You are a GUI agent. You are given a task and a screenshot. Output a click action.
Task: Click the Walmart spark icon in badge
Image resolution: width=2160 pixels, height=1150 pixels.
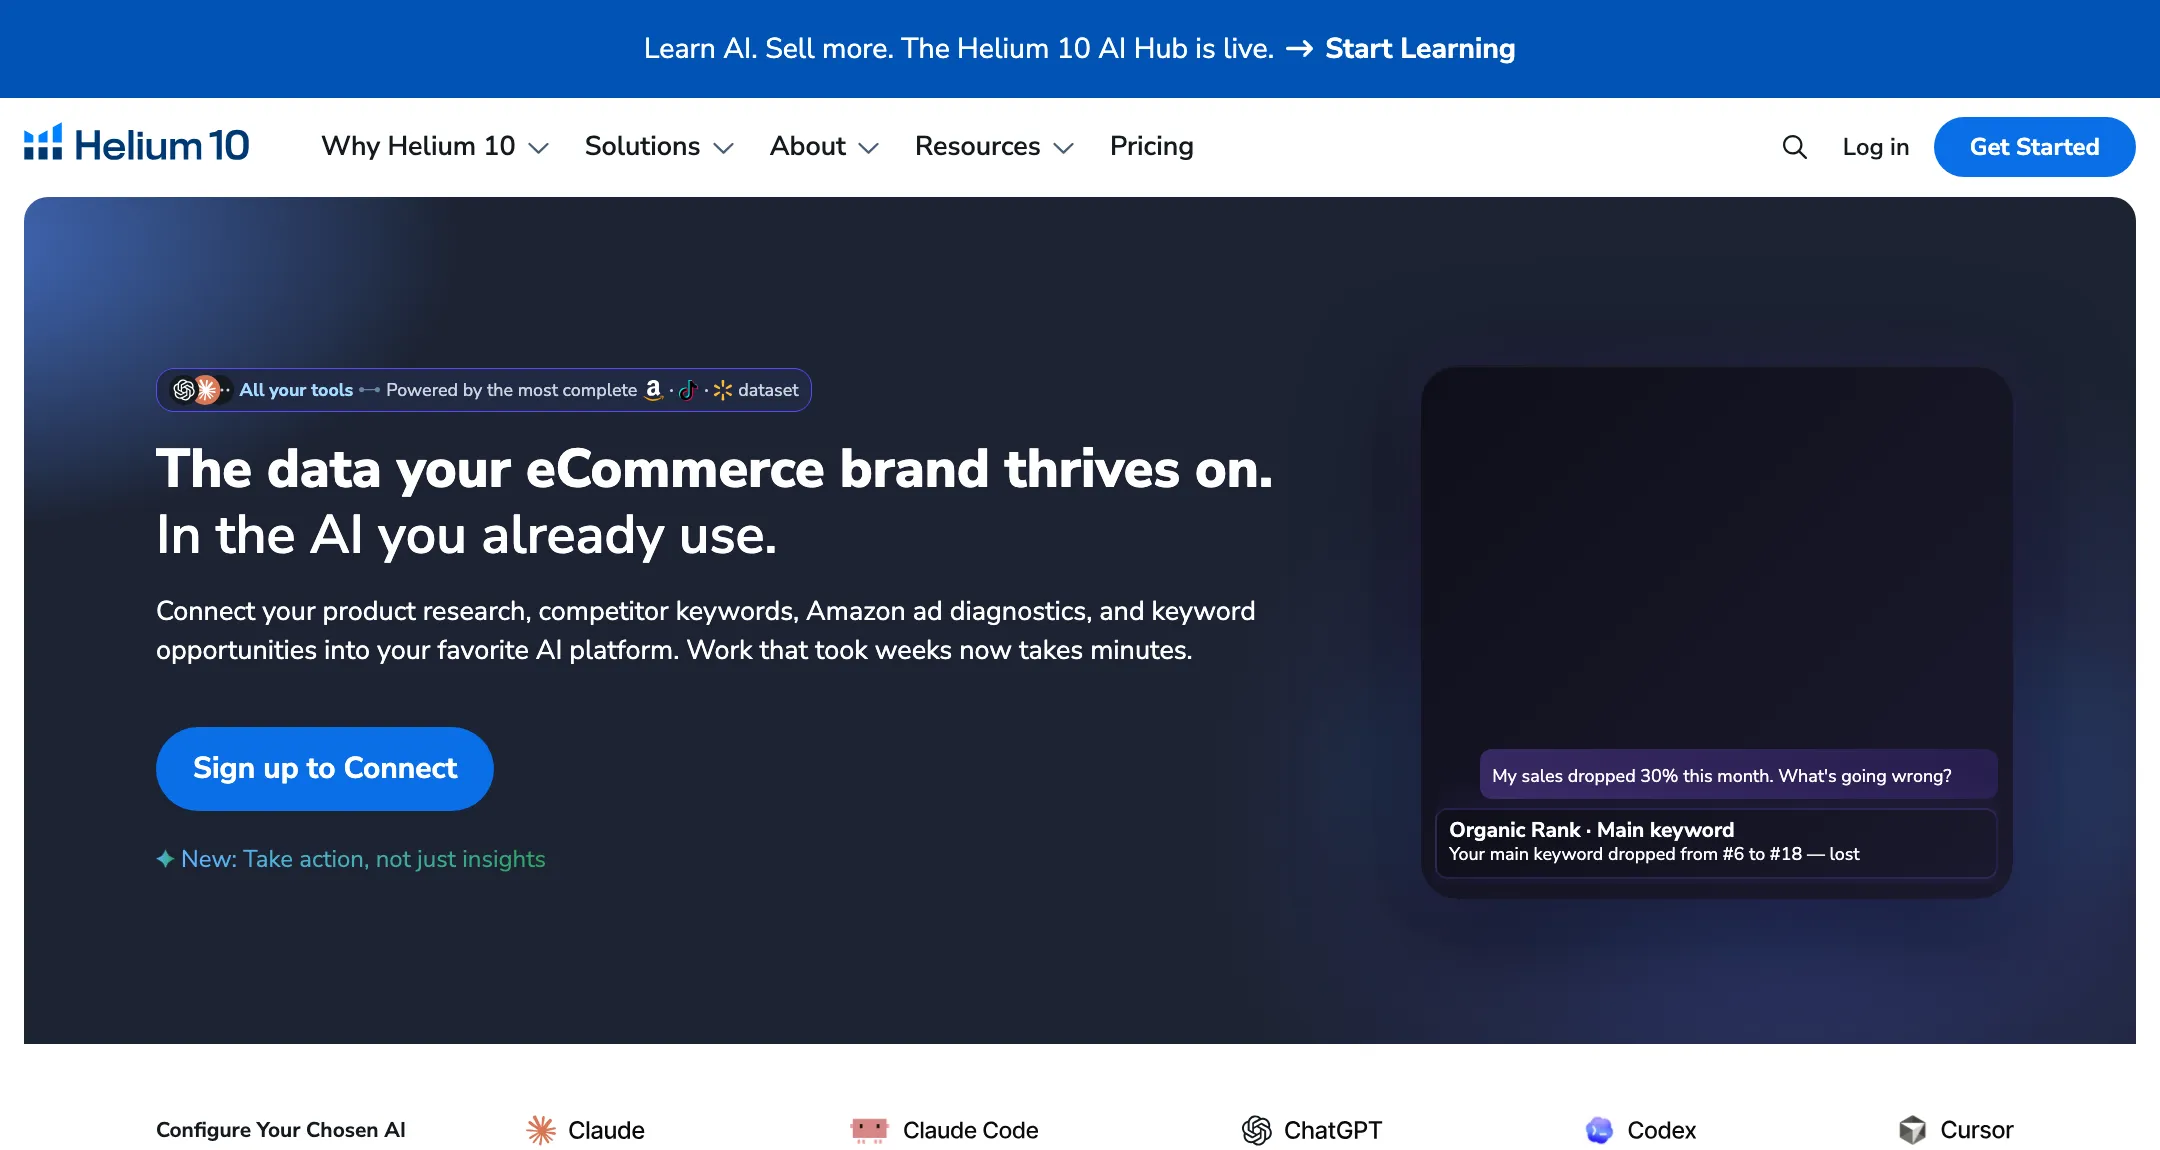(x=723, y=390)
